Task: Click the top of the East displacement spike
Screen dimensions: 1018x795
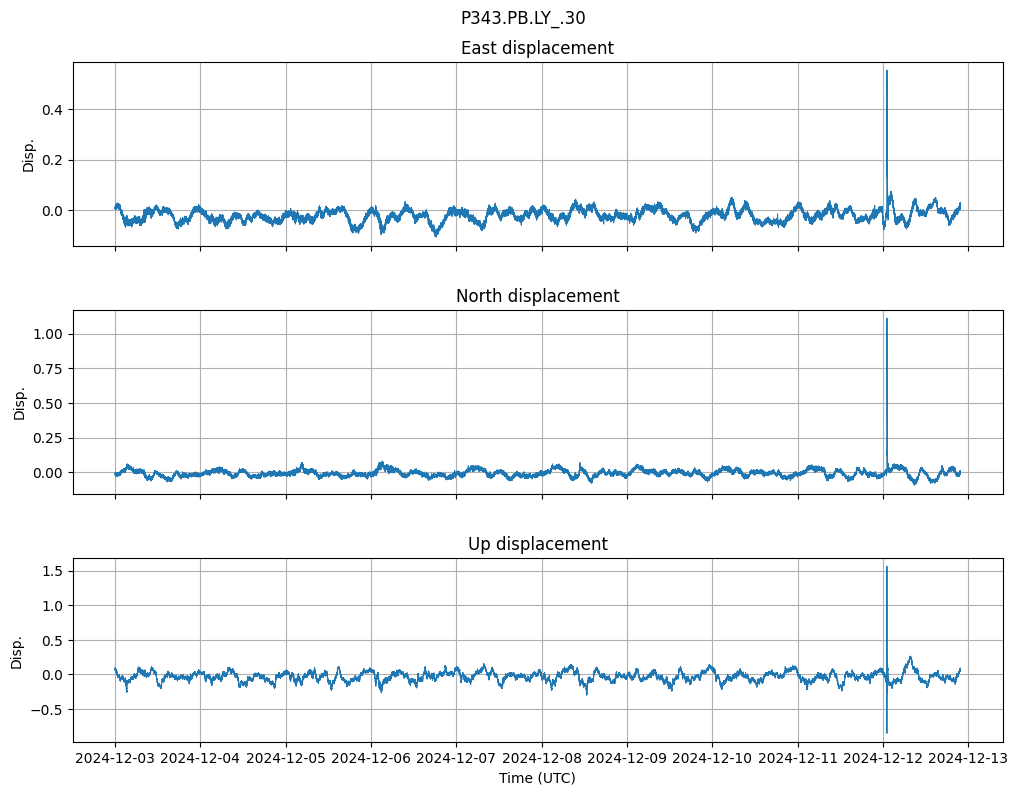Action: 886,72
